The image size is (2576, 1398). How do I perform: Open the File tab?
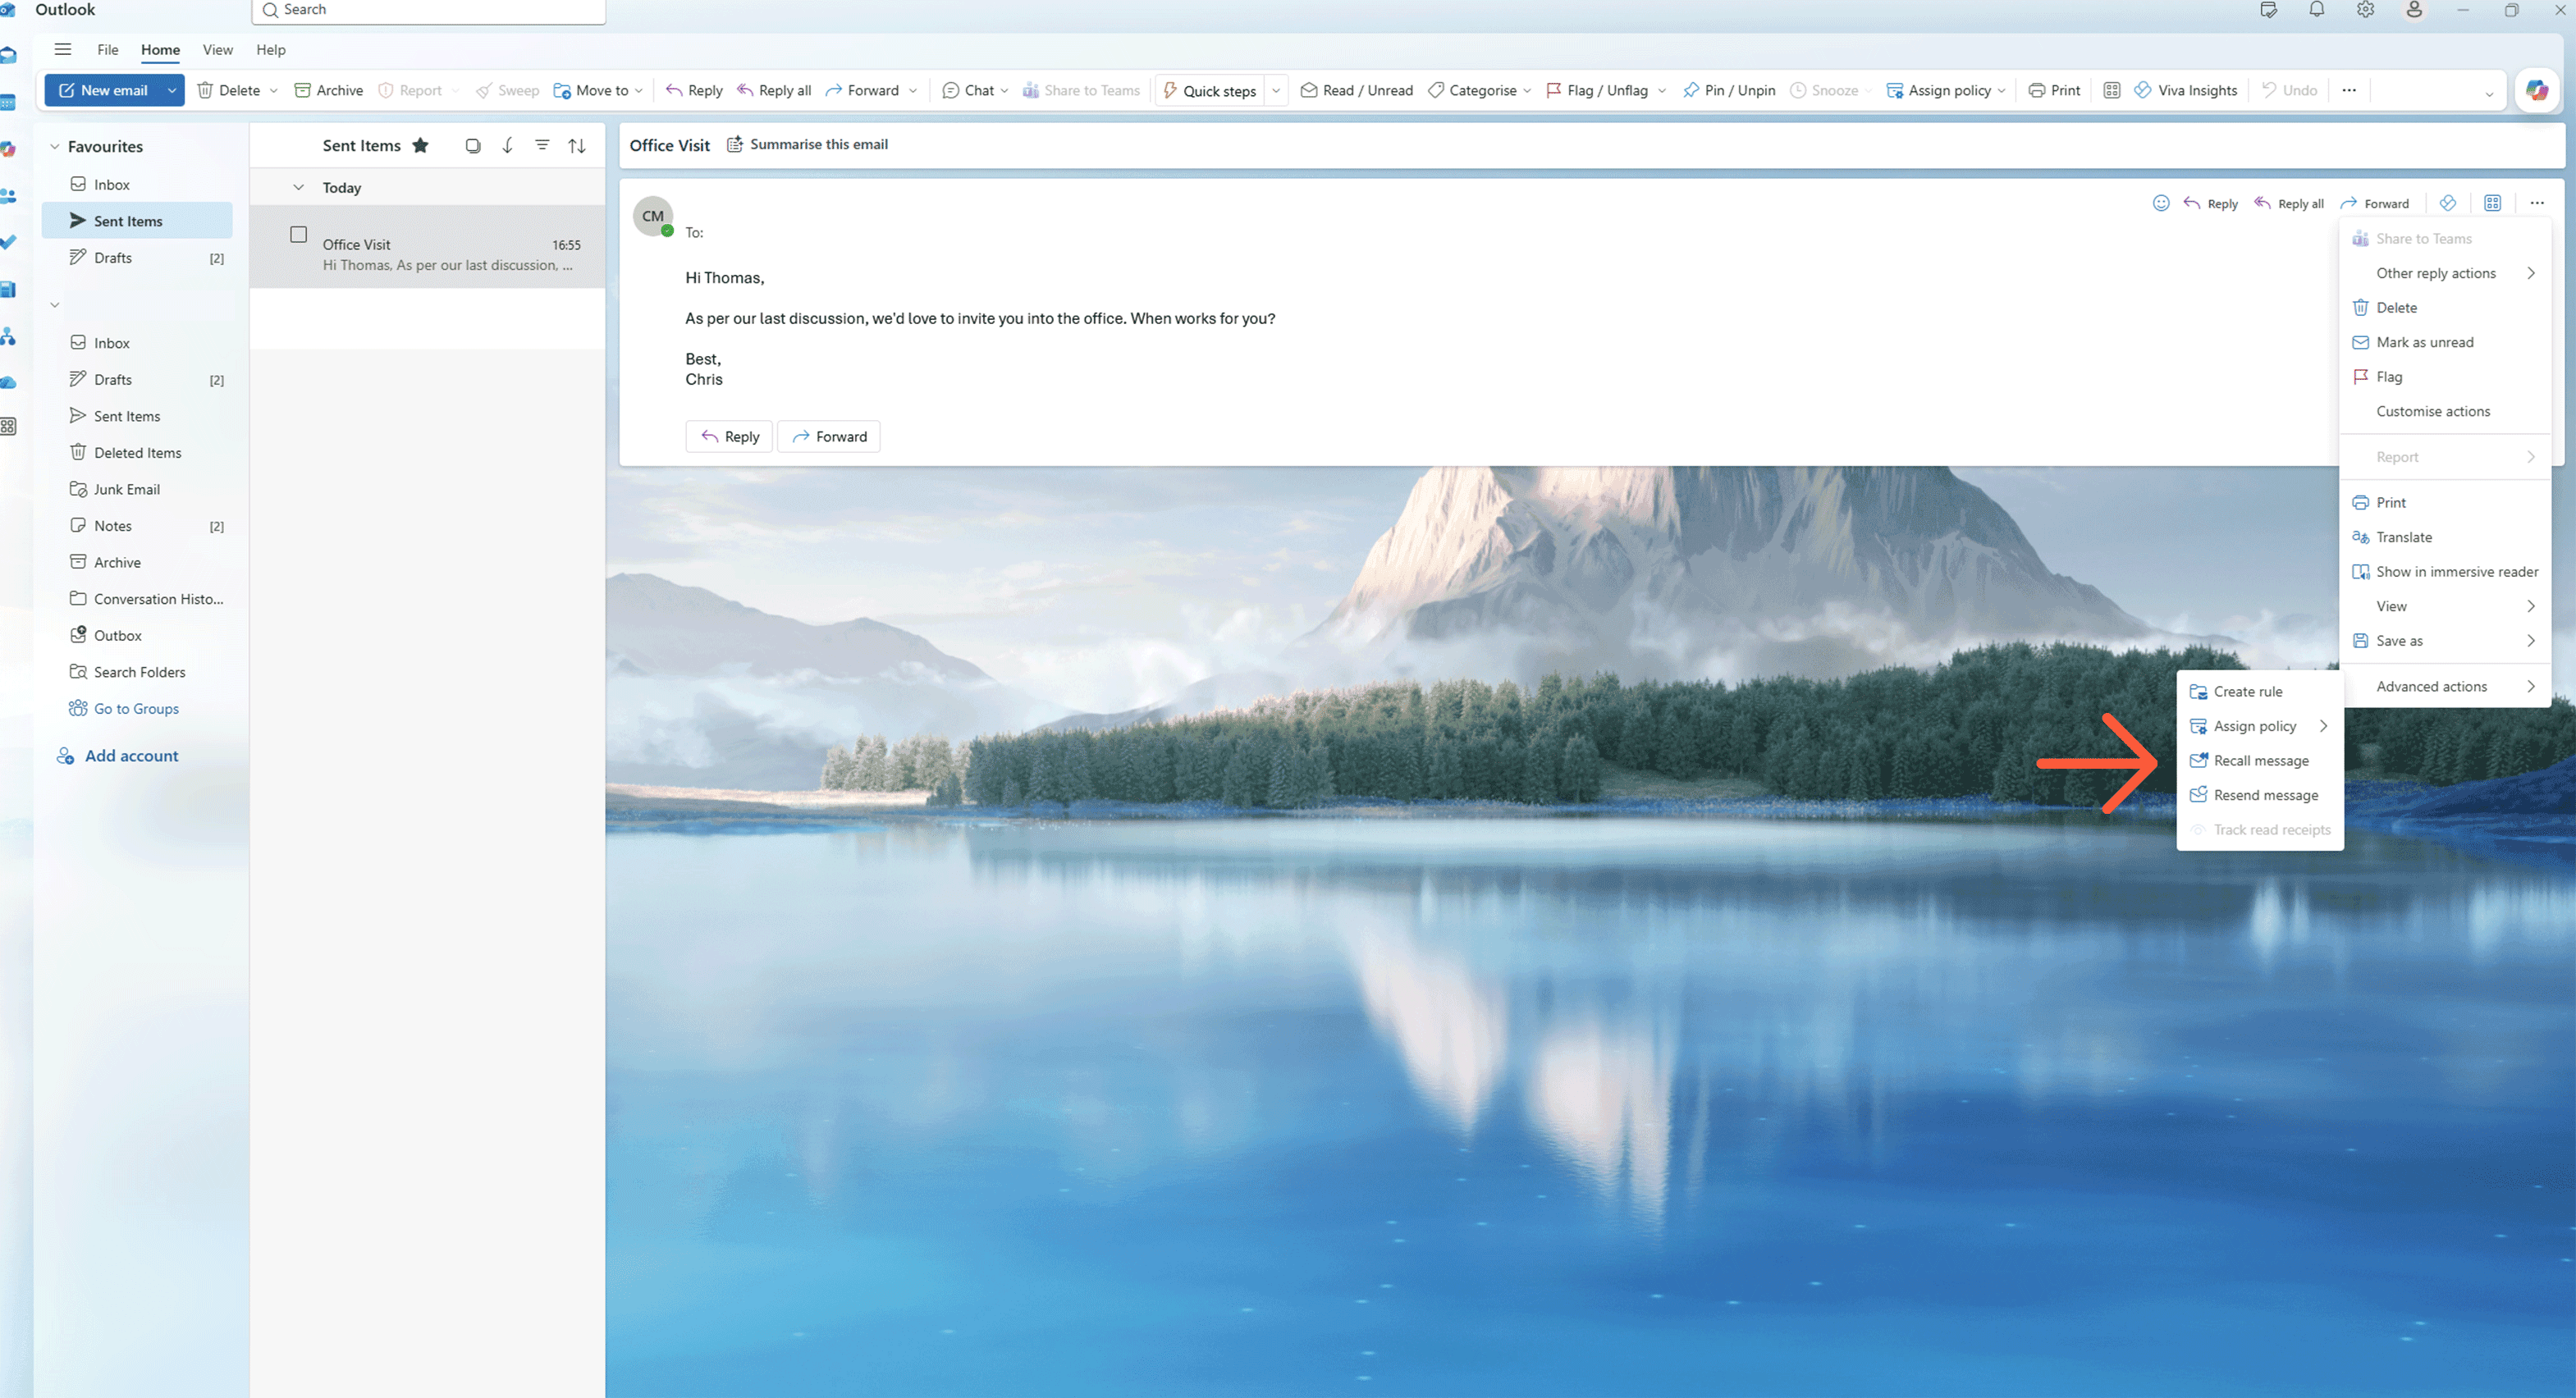tap(107, 49)
